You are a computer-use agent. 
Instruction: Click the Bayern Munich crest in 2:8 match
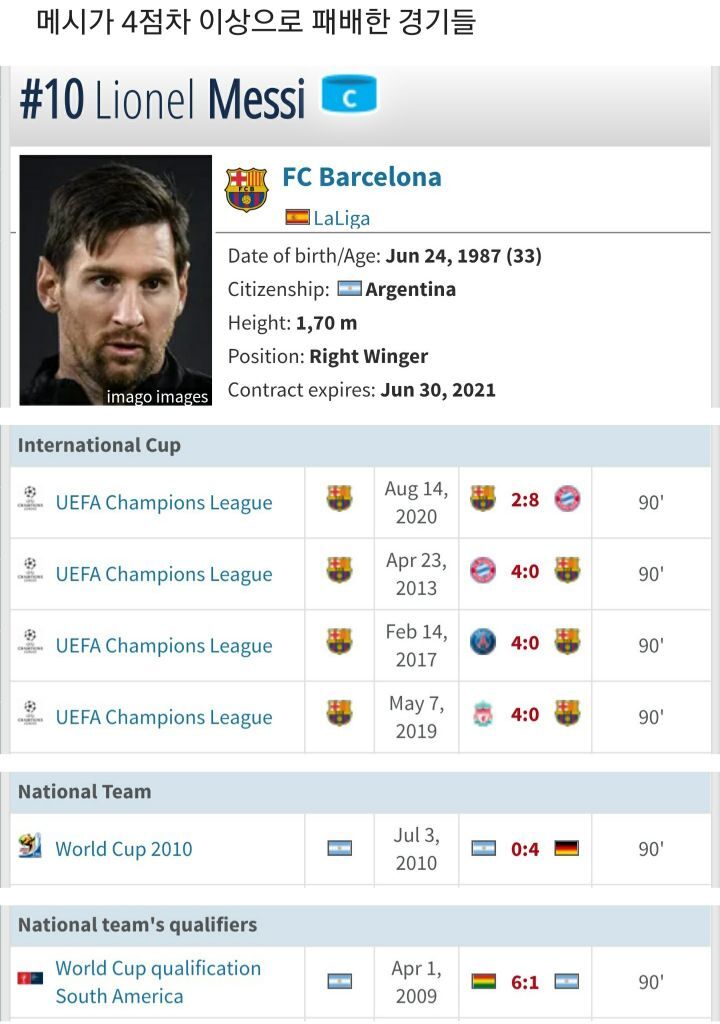[x=567, y=499]
